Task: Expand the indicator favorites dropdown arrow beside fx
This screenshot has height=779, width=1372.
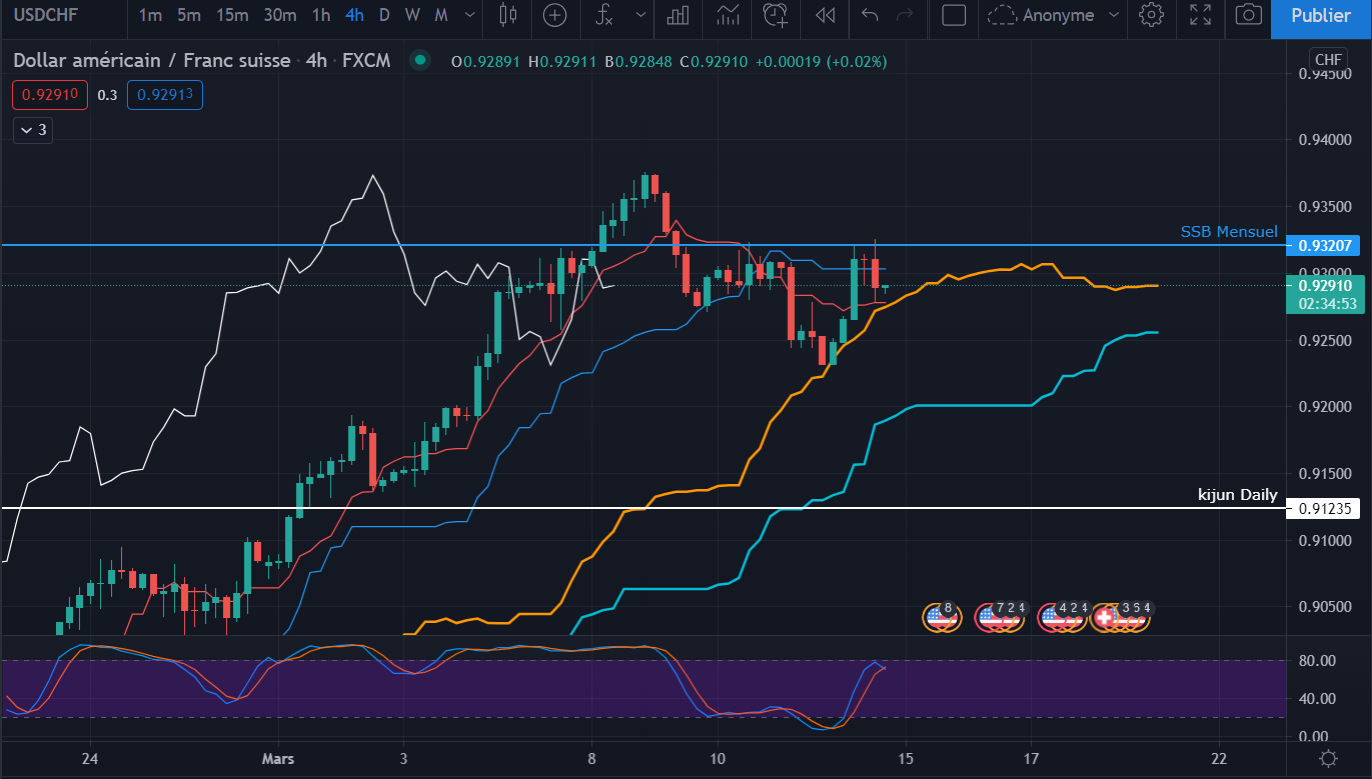Action: coord(642,15)
